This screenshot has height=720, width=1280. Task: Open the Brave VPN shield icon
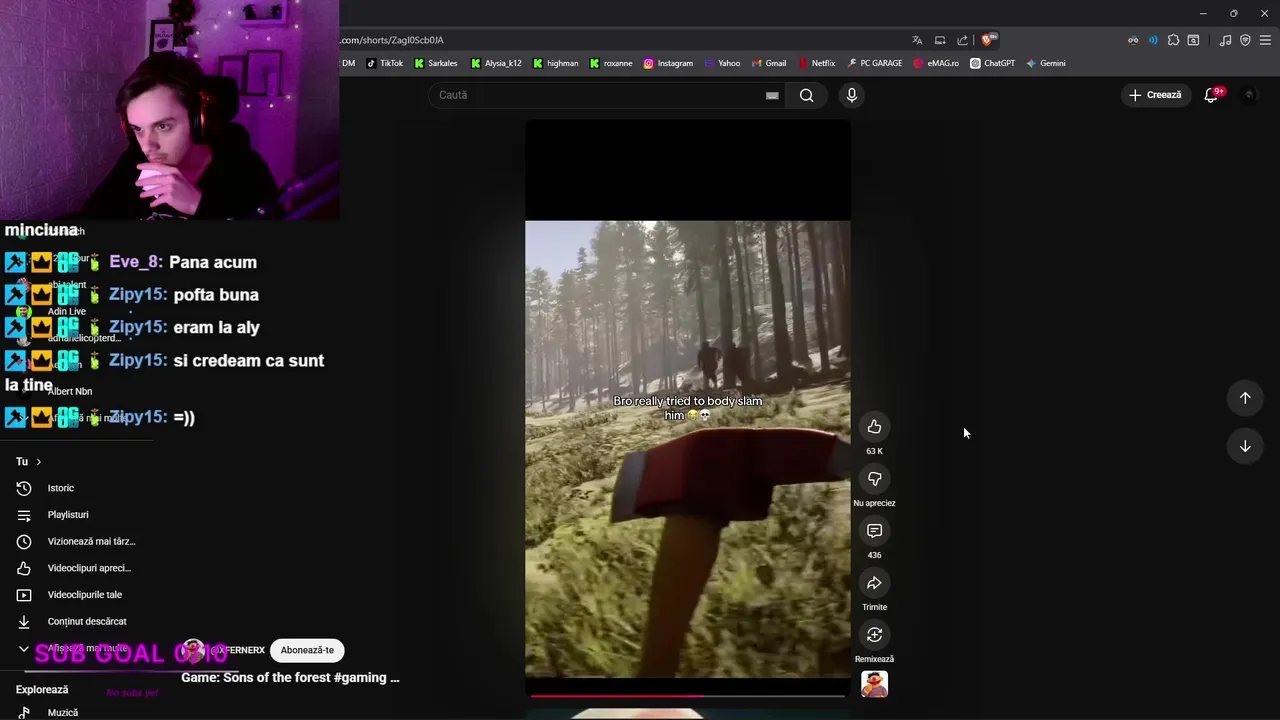[x=1245, y=40]
